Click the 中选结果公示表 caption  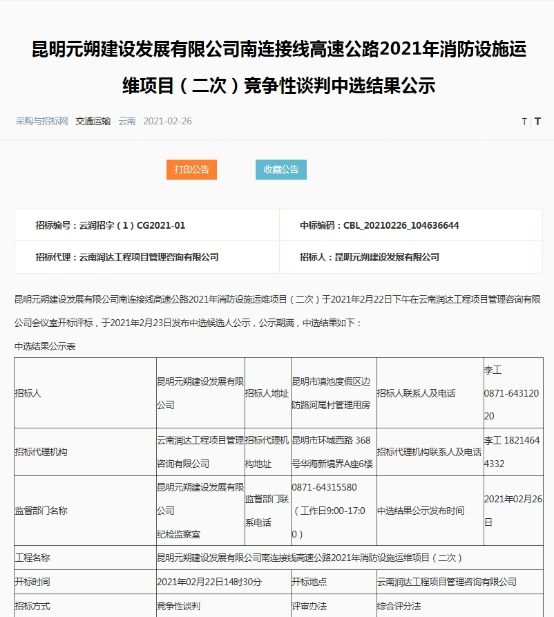[x=45, y=346]
